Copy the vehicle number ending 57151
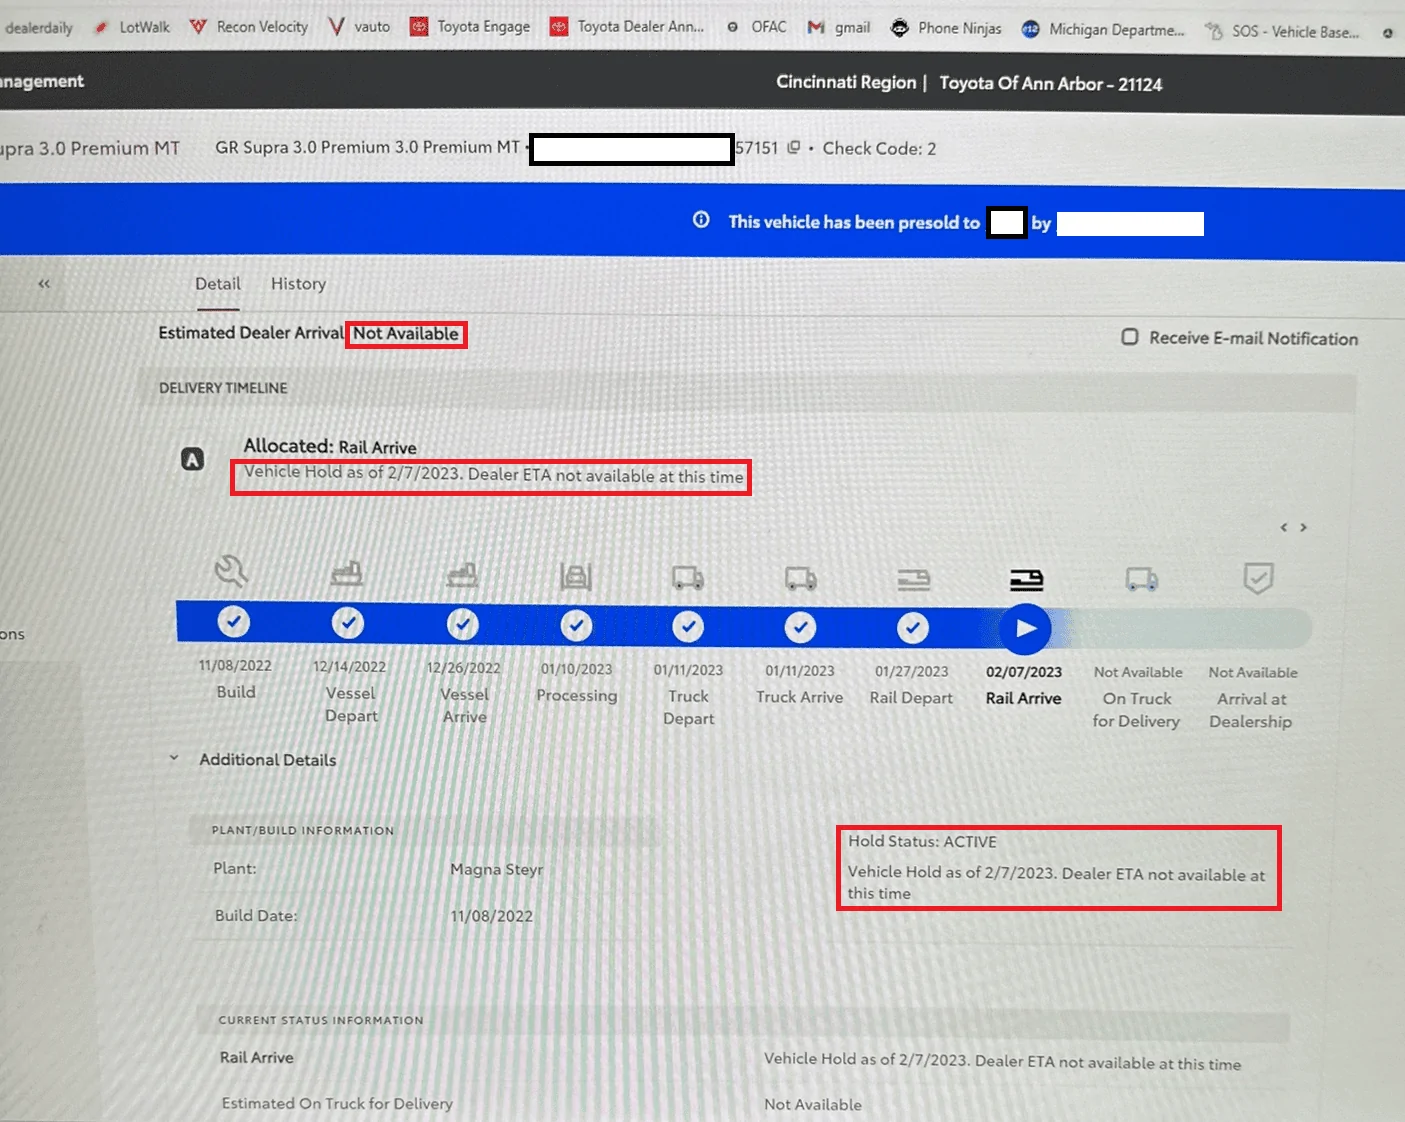 (794, 148)
